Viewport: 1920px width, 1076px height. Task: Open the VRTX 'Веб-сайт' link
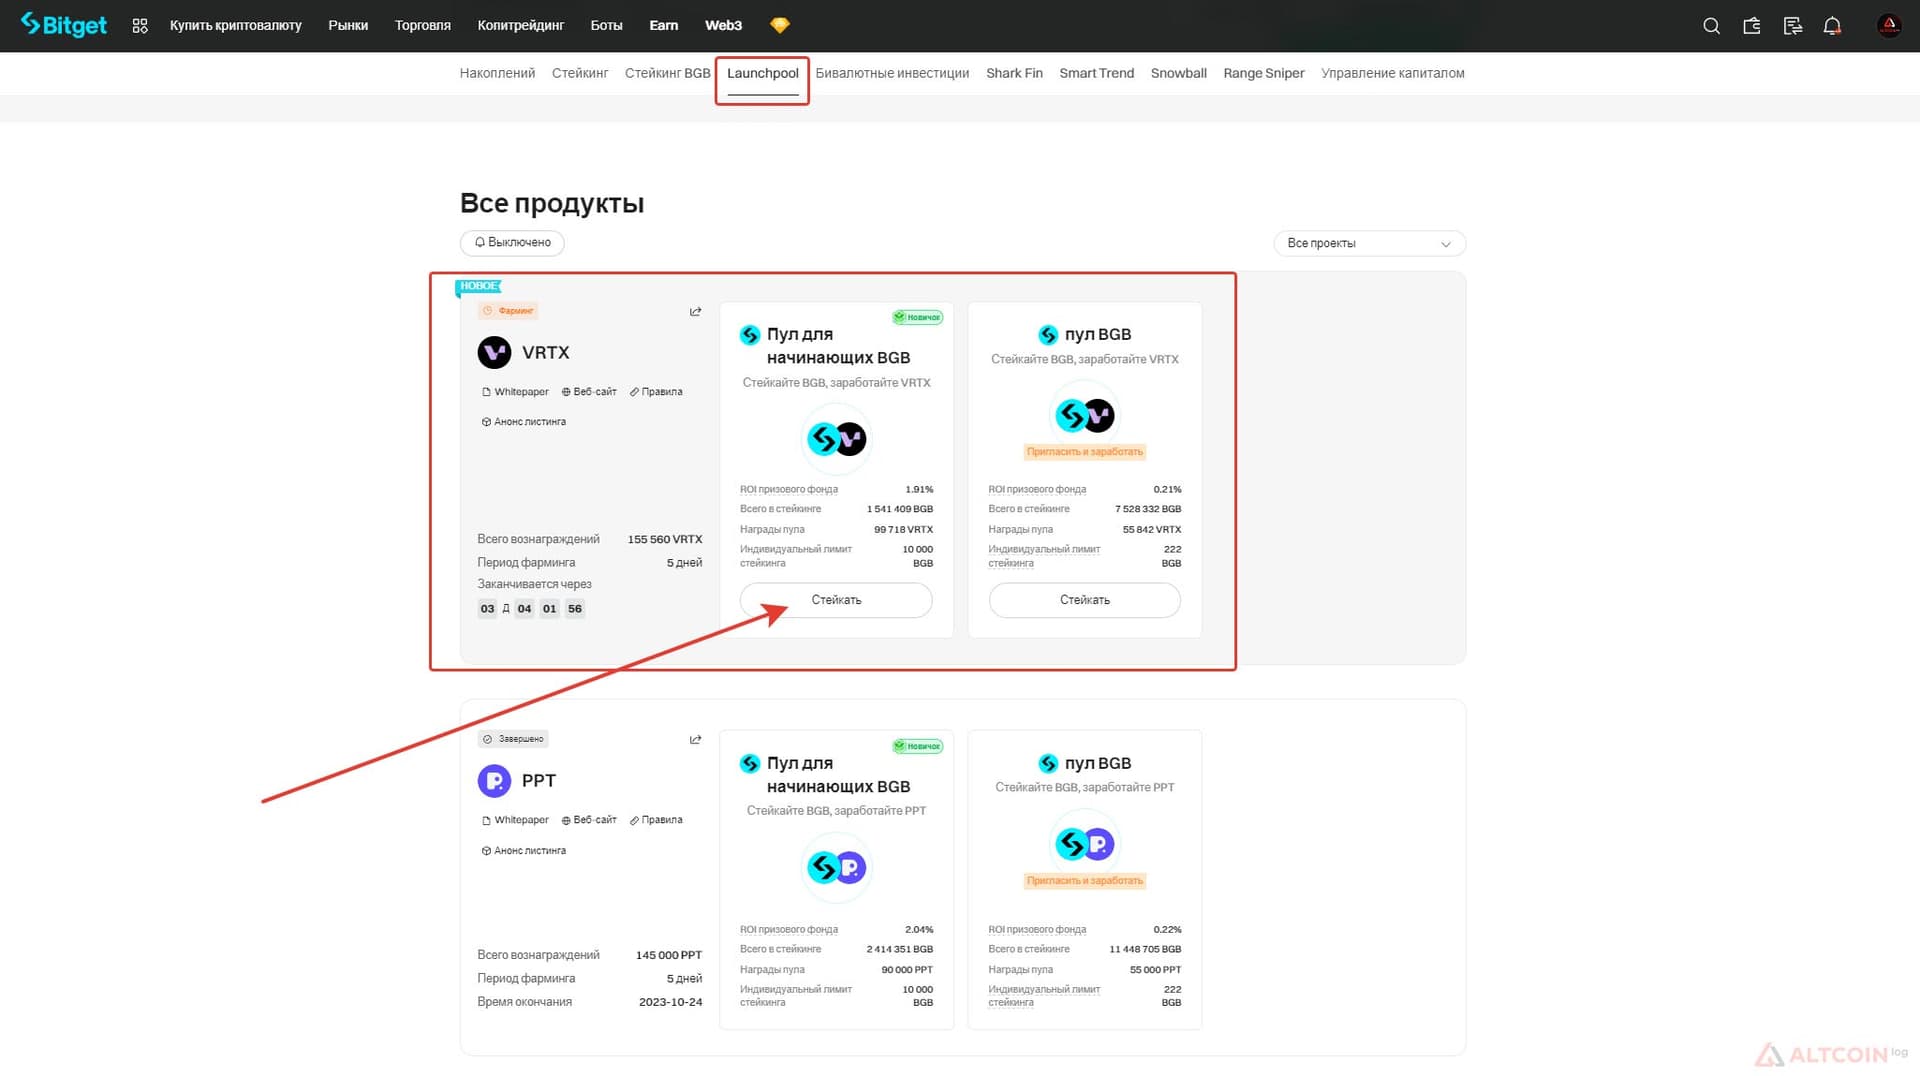589,392
